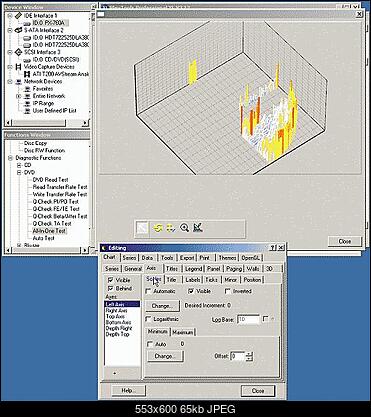The image size is (371, 417).
Task: Collapse the Video Capture Devices node
Action: [10, 67]
